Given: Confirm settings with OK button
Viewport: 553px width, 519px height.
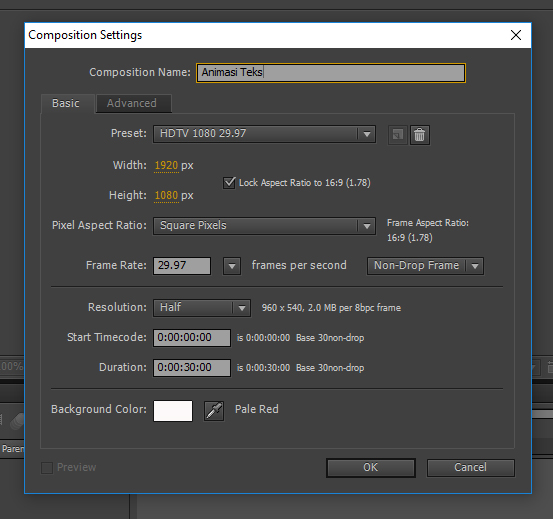Looking at the screenshot, I should click(371, 468).
